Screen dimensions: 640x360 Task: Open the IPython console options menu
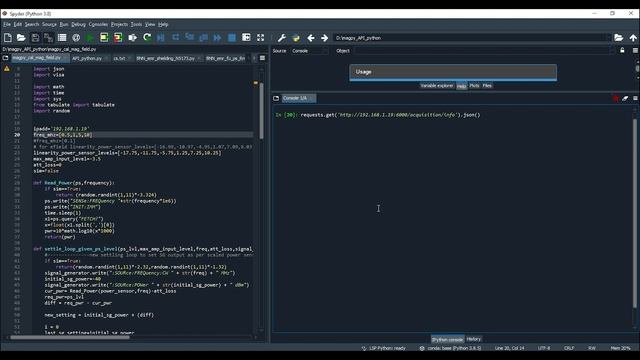point(636,98)
